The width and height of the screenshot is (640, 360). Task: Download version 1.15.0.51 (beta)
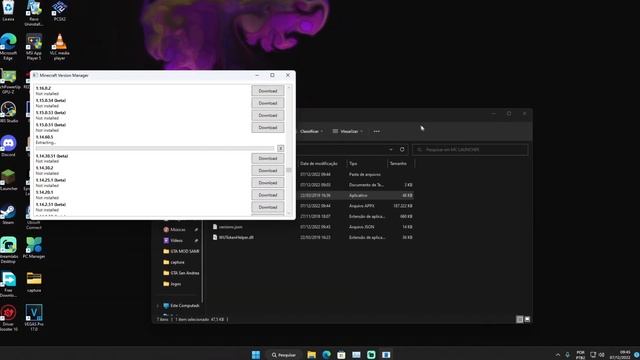268,127
